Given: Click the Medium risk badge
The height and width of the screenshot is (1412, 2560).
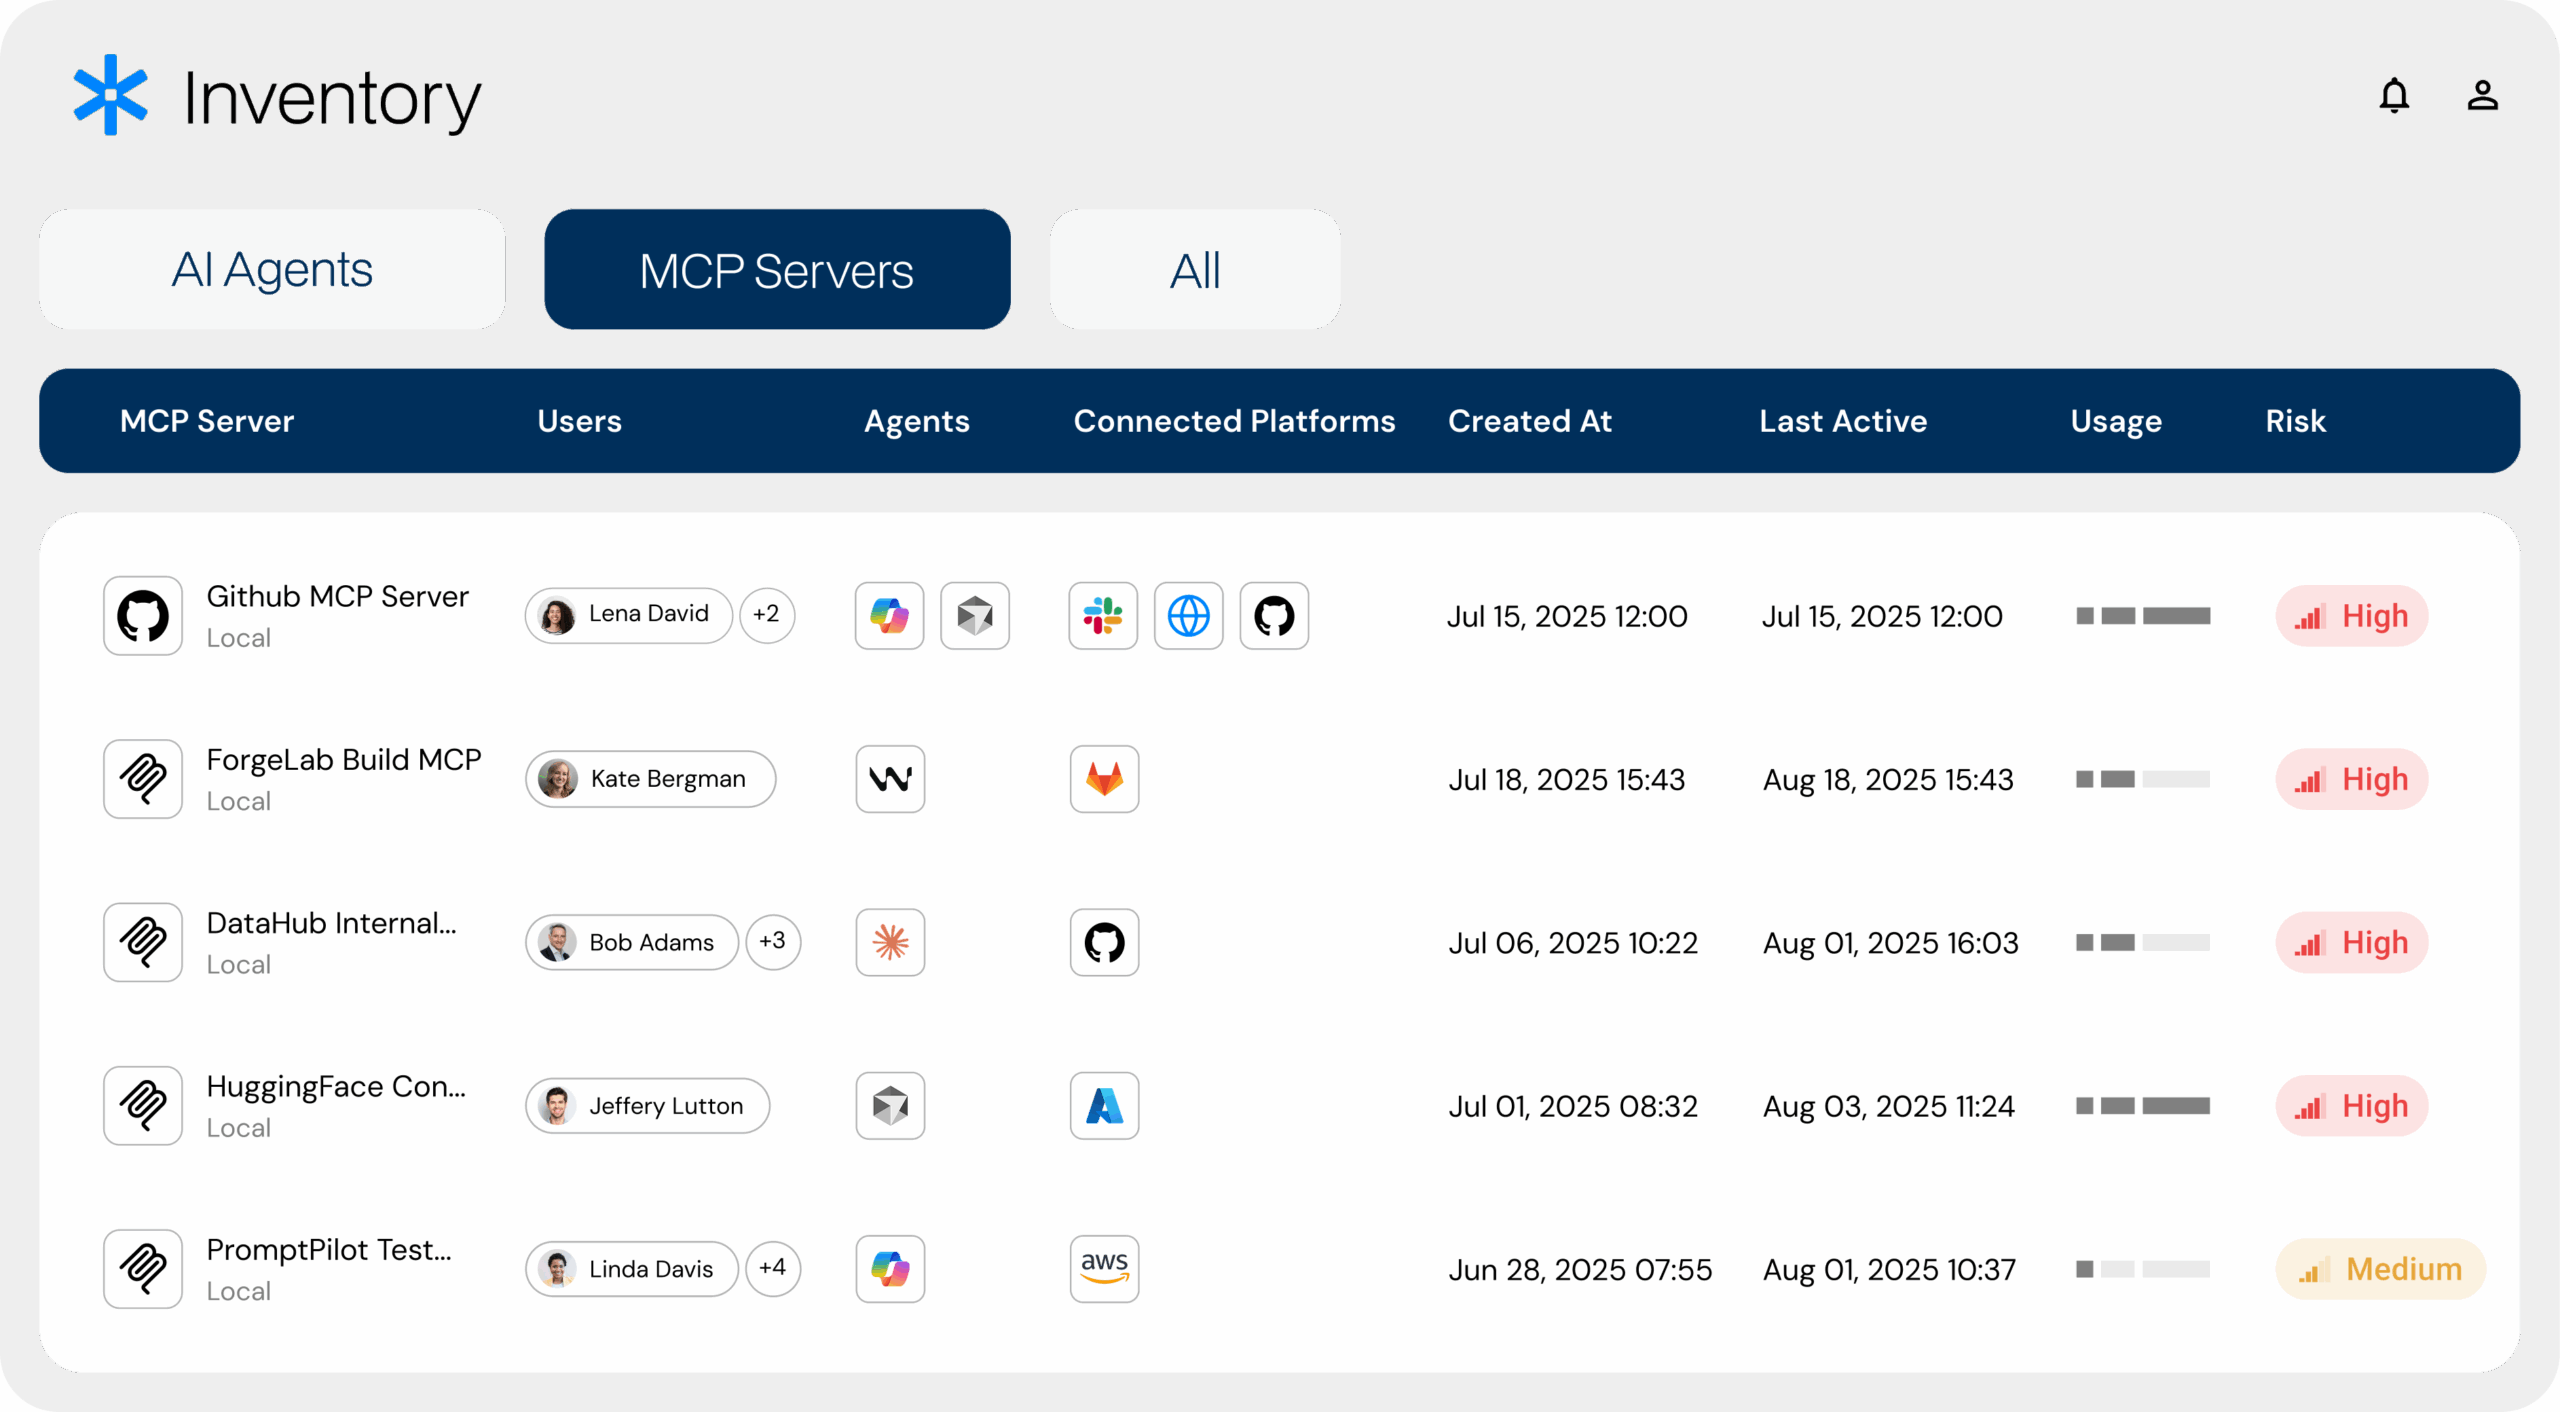Looking at the screenshot, I should click(x=2380, y=1269).
